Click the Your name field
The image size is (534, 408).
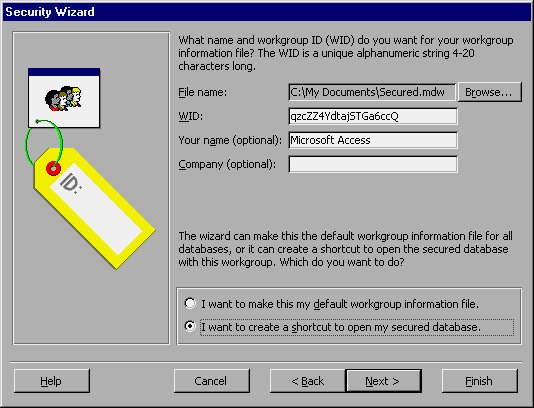pyautogui.click(x=373, y=140)
